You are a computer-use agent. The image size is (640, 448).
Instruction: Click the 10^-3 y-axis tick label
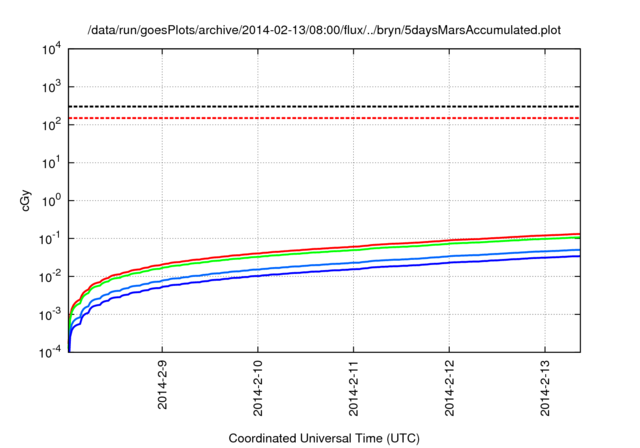[50, 315]
